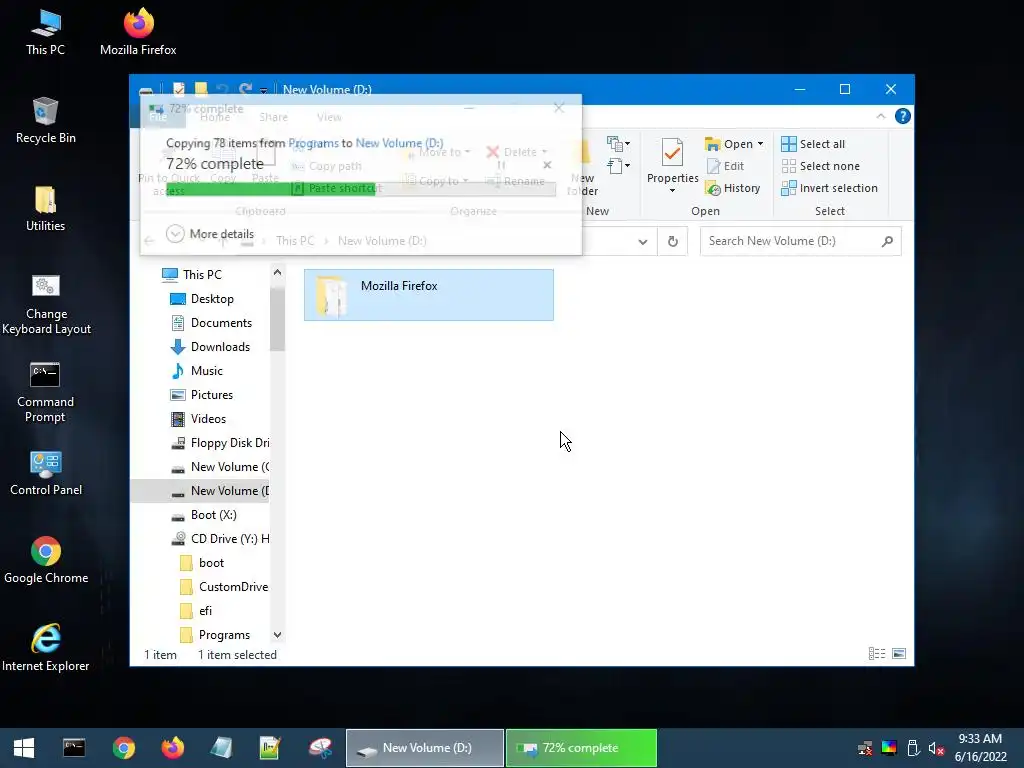Click Invert selection

pyautogui.click(x=829, y=188)
